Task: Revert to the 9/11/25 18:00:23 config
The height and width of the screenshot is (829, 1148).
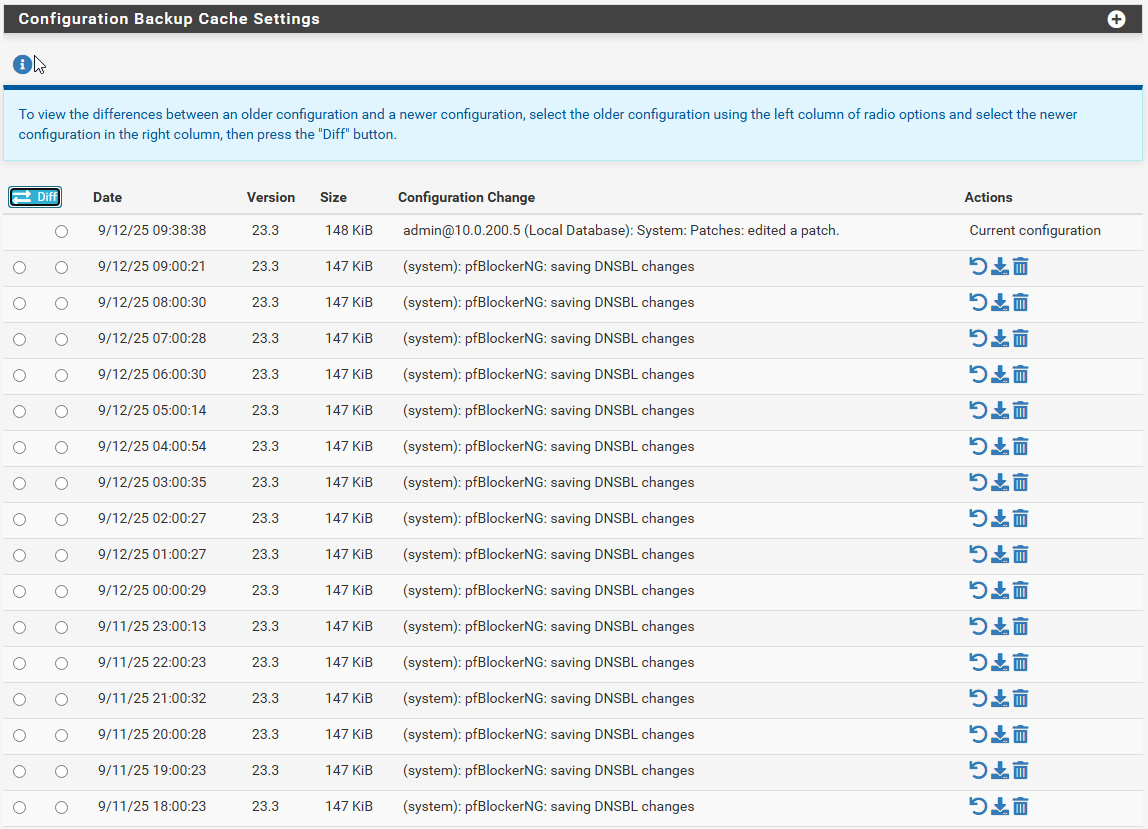Action: click(x=978, y=806)
